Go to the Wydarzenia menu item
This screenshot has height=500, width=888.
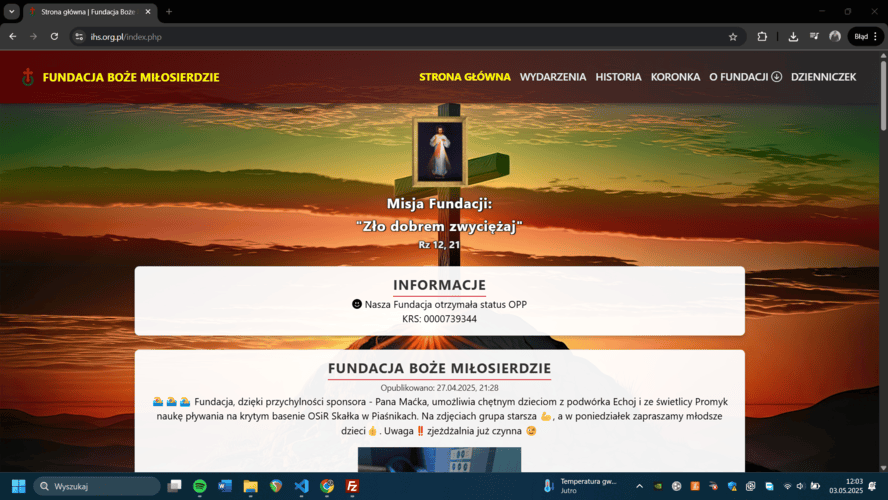[x=553, y=77]
